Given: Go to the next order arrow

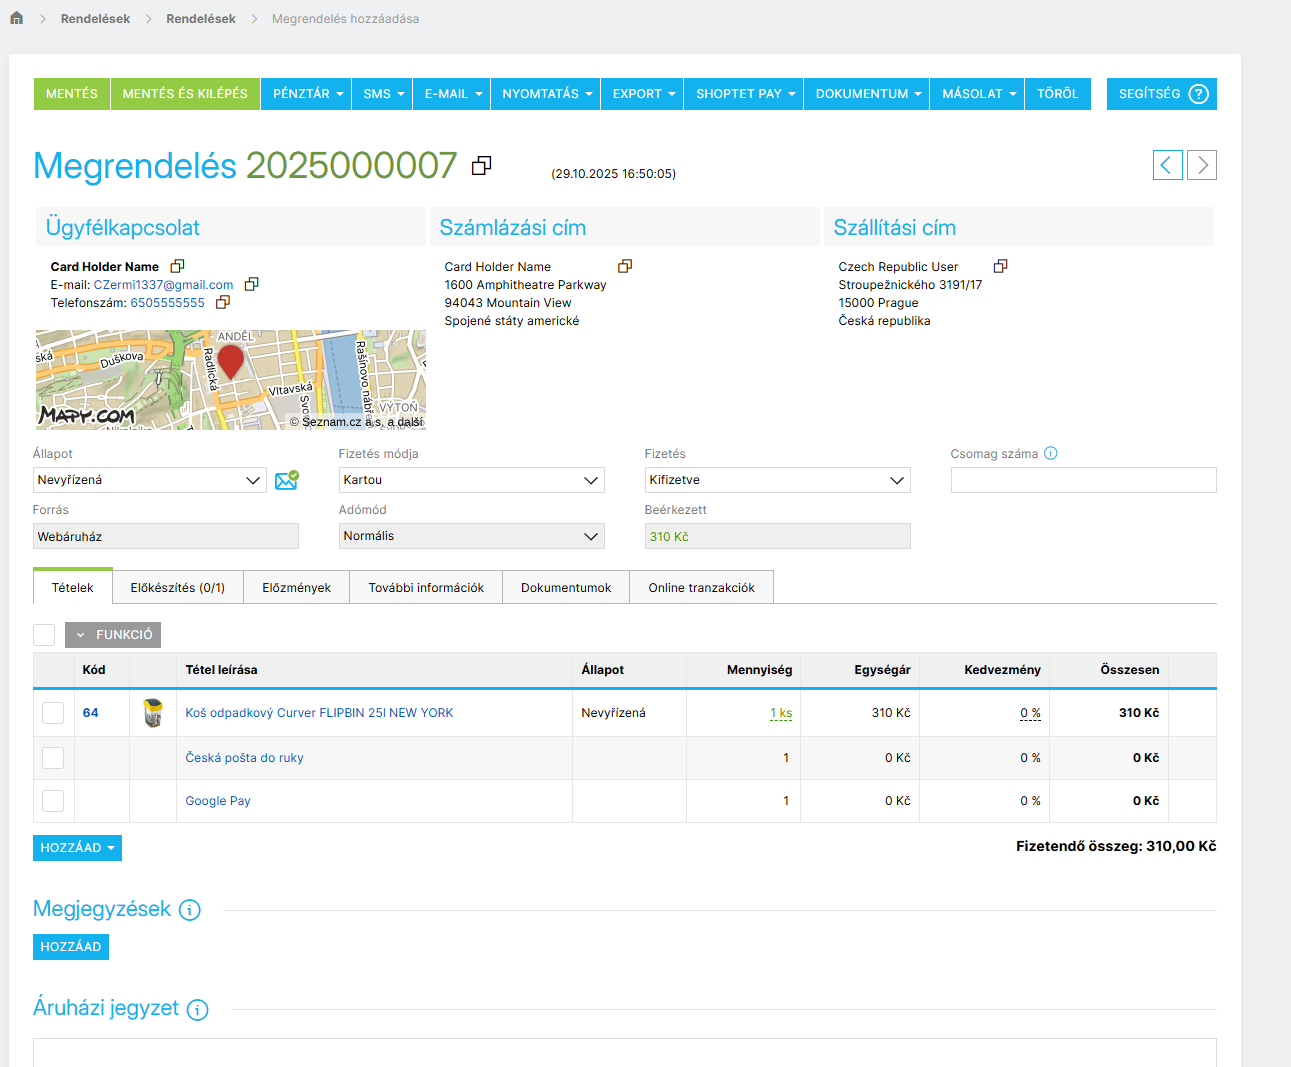Looking at the screenshot, I should (x=1202, y=165).
